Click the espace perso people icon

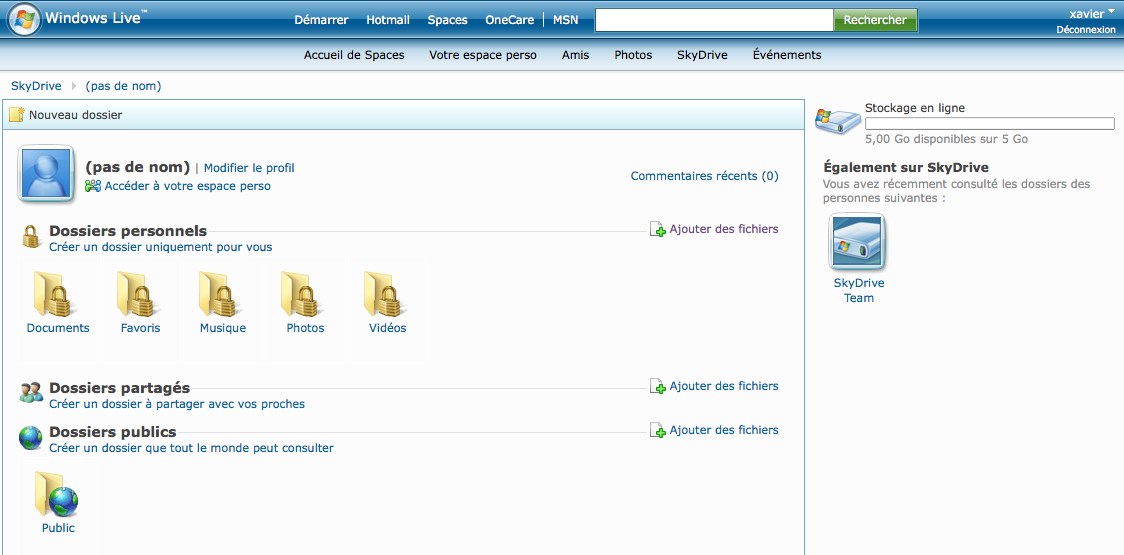[92, 186]
